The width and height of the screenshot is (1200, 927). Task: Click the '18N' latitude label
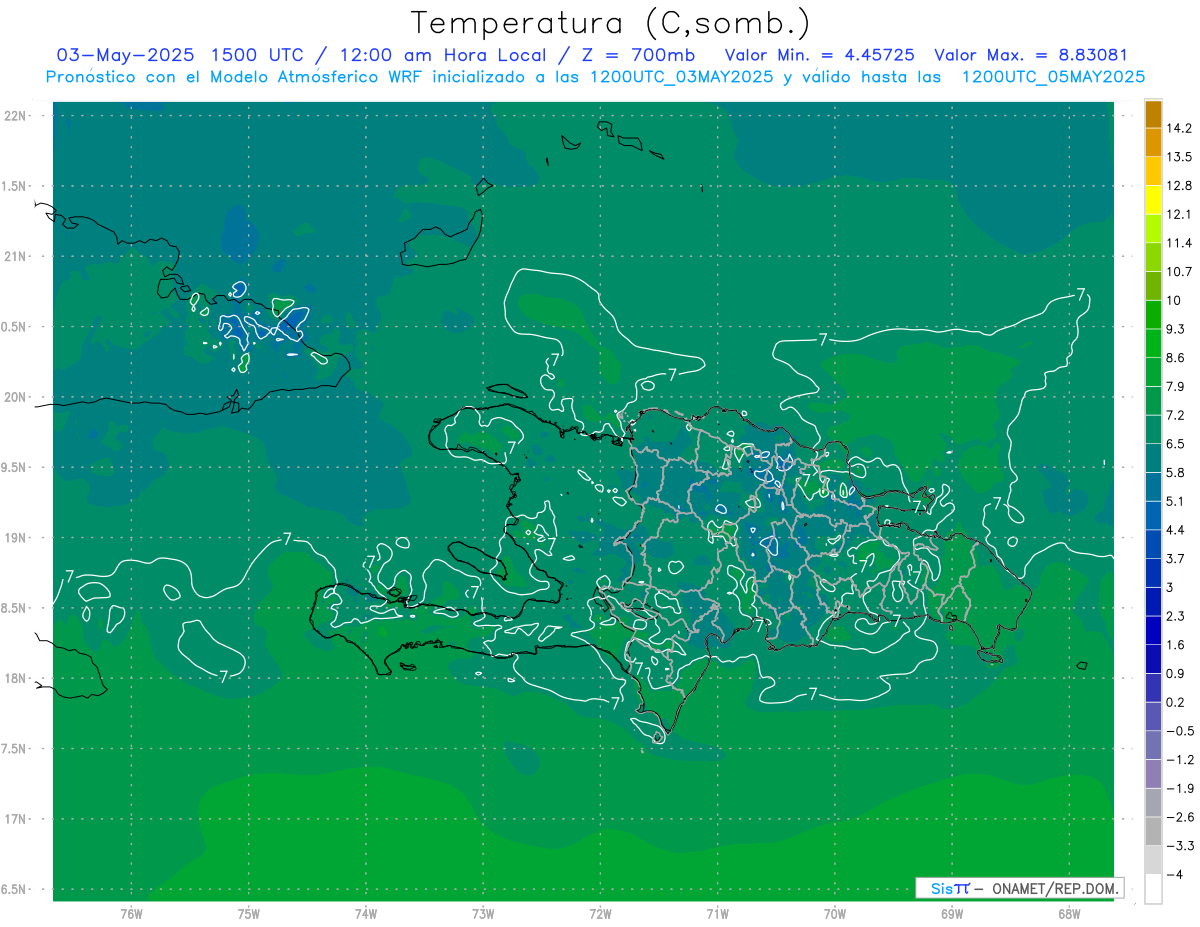[x=14, y=679]
